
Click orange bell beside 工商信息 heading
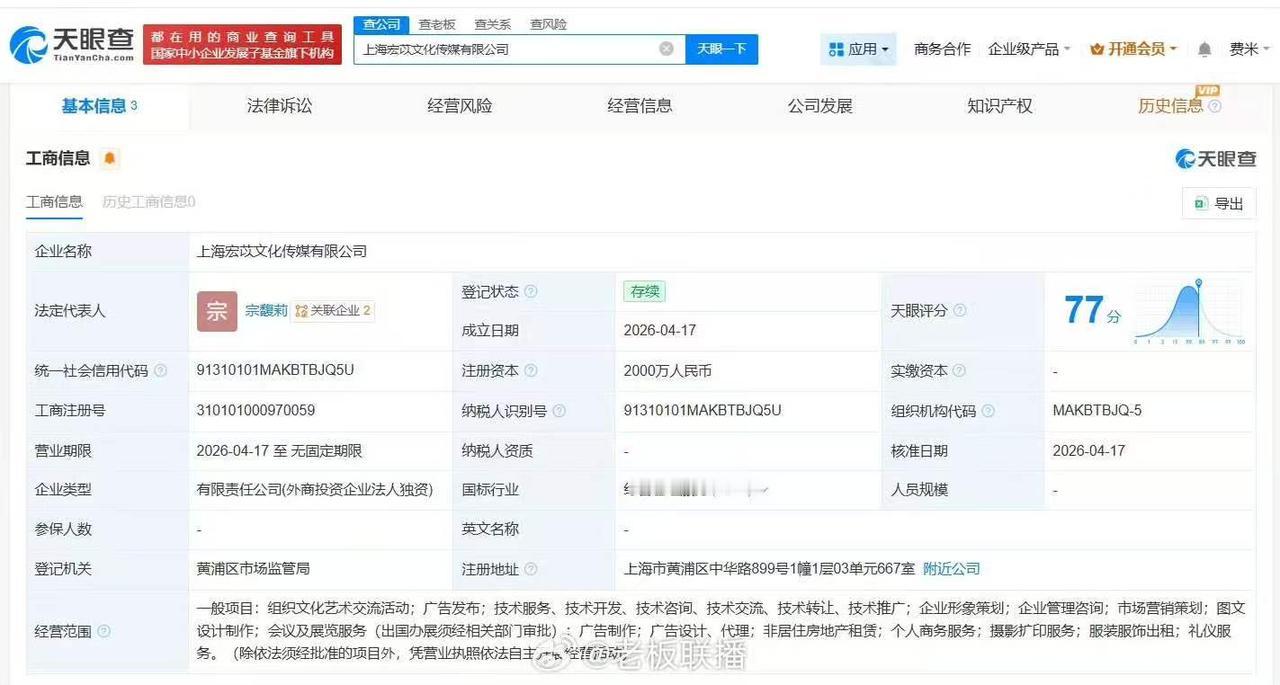pyautogui.click(x=109, y=158)
